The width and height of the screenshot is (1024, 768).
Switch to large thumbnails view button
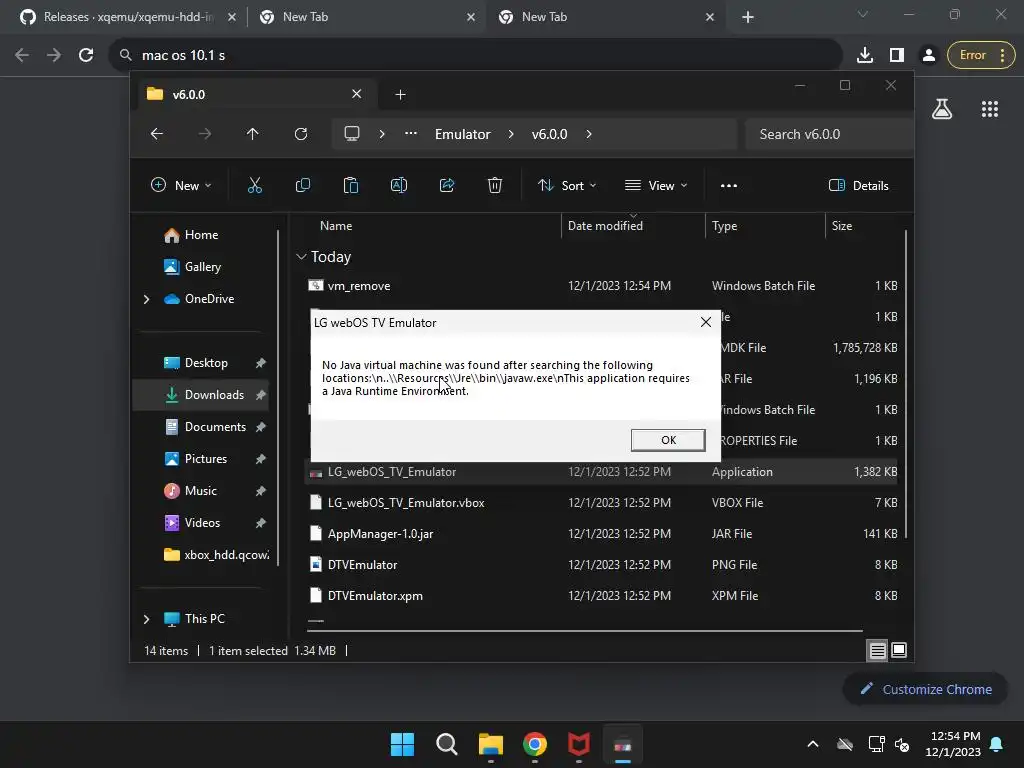(899, 650)
